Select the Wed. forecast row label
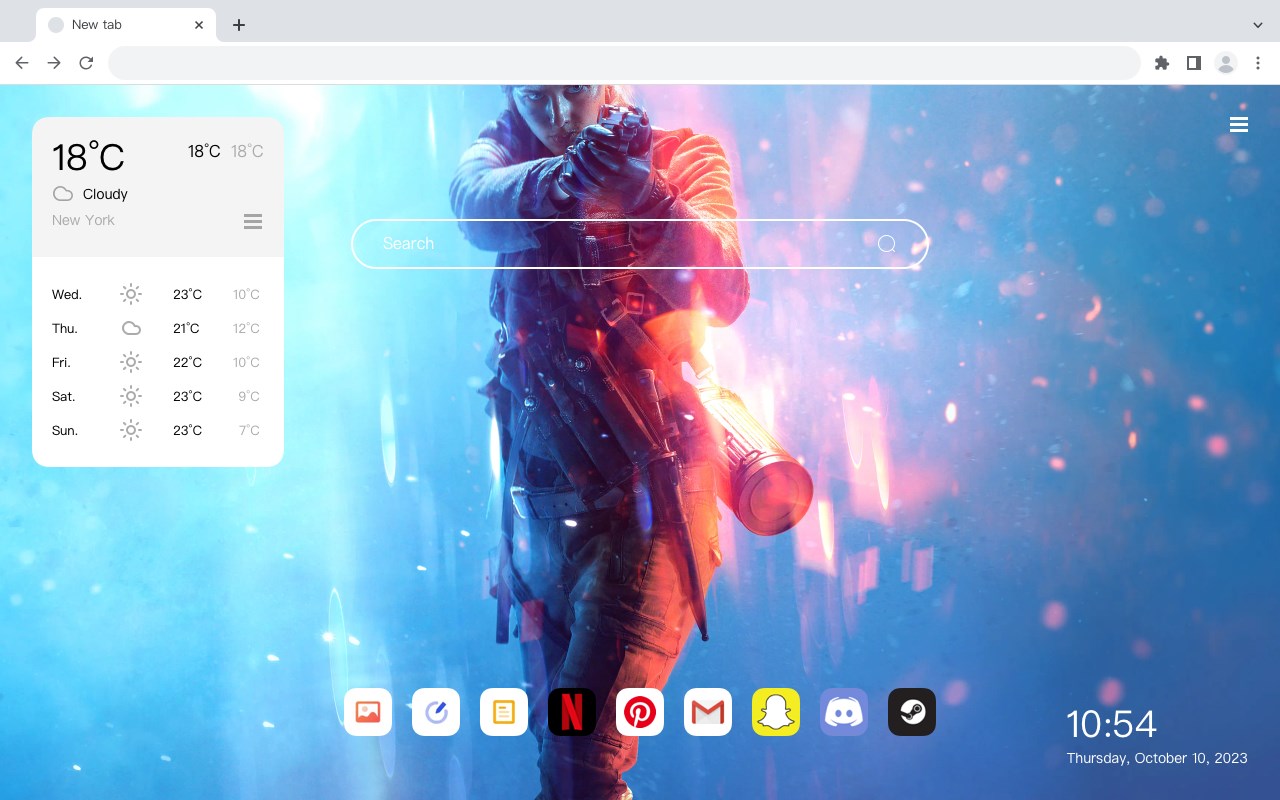 67,295
